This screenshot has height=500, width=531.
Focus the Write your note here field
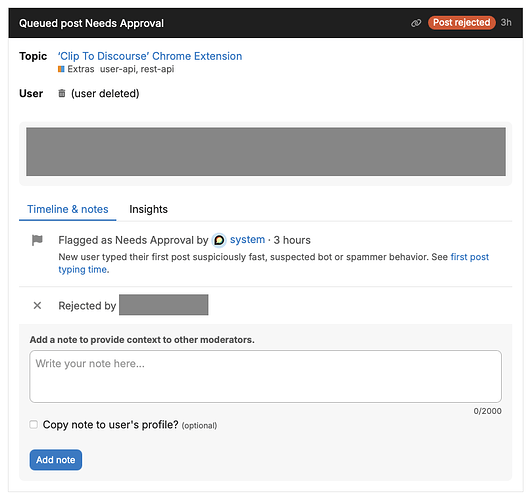[266, 376]
